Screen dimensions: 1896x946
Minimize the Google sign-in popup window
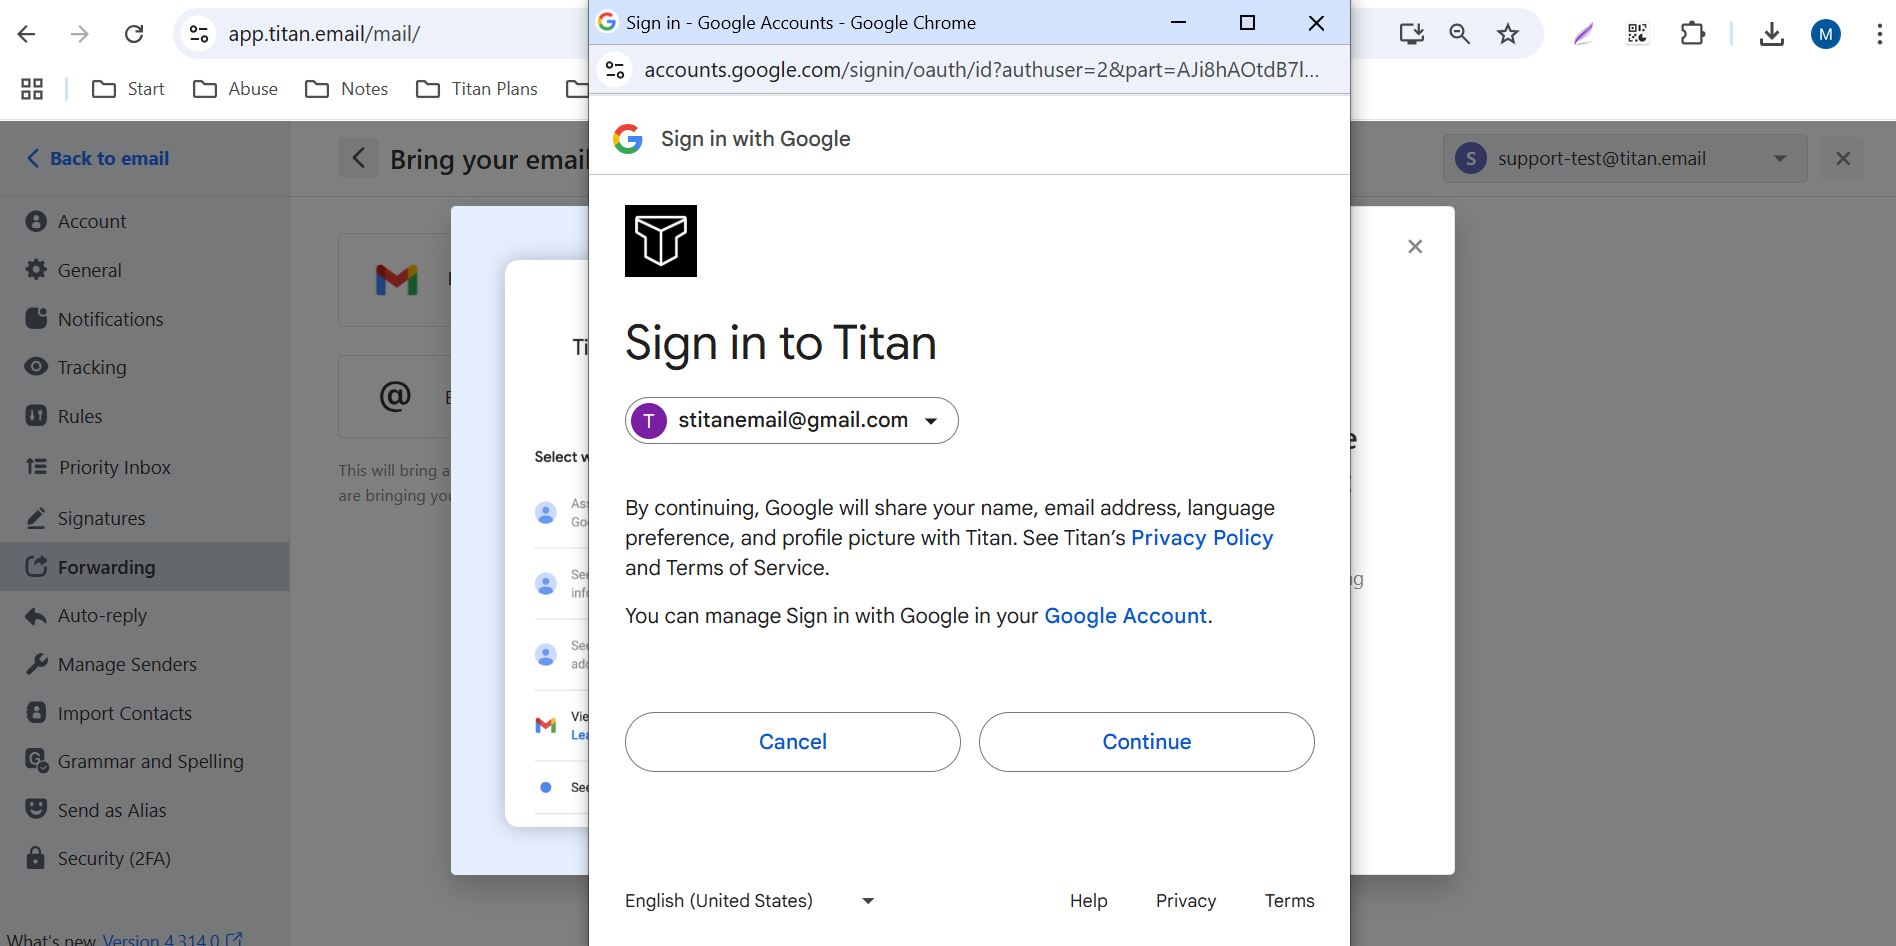[1179, 22]
